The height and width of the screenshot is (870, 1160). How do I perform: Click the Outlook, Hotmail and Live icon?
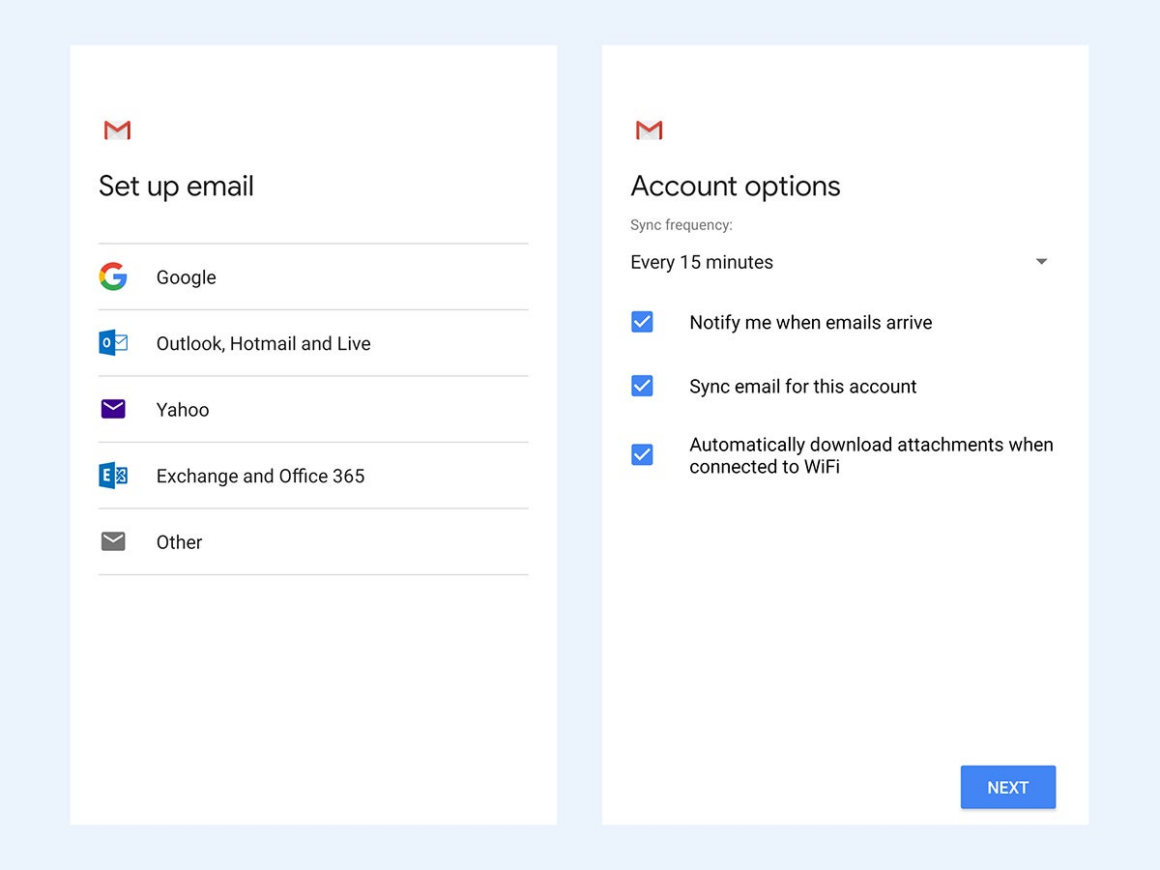pyautogui.click(x=114, y=343)
